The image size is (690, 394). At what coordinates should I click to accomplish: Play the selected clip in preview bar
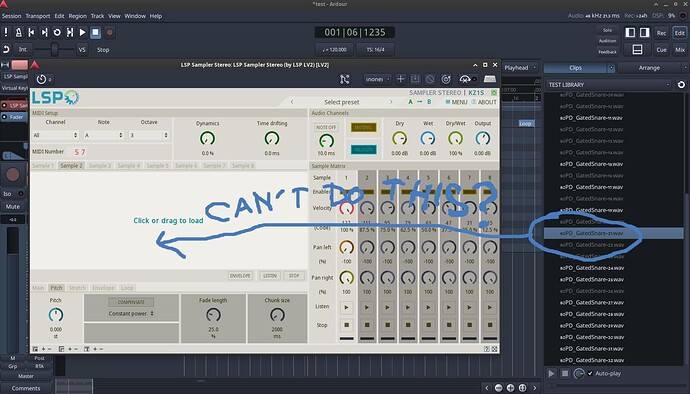click(551, 374)
